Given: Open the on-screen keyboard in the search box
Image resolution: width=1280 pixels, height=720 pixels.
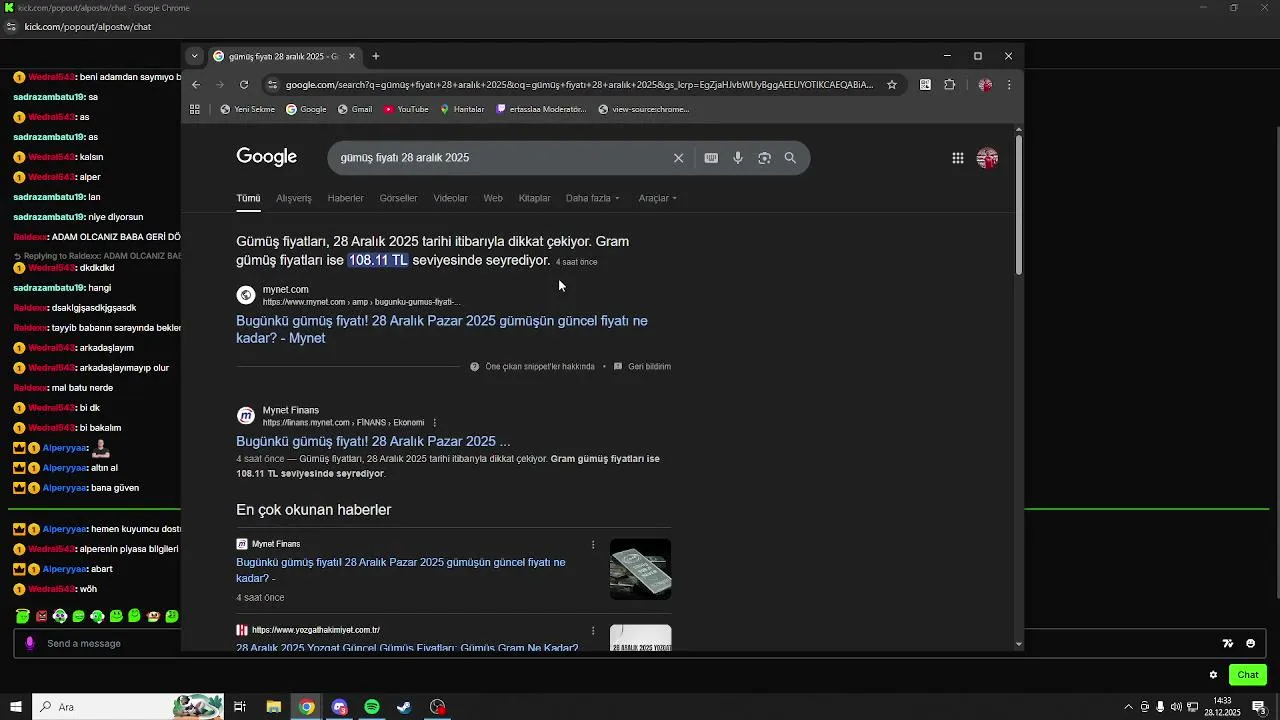Looking at the screenshot, I should (711, 158).
